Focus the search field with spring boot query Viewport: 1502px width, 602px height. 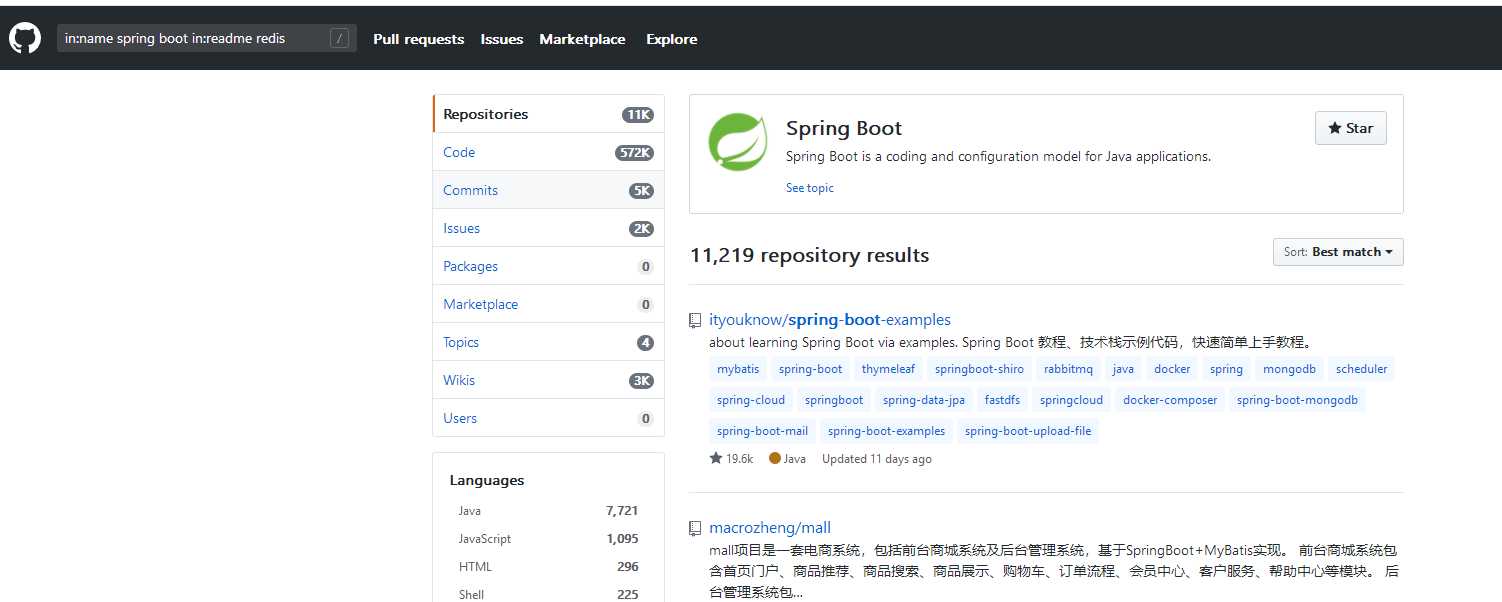coord(207,39)
